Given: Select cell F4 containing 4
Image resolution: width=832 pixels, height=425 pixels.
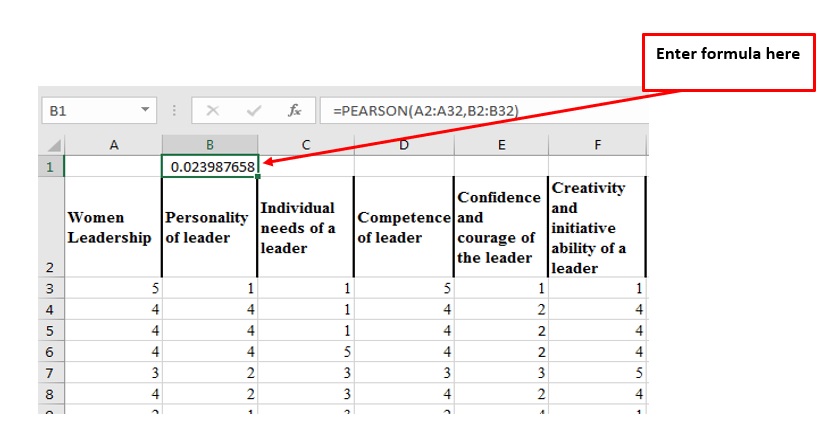Looking at the screenshot, I should point(597,309).
